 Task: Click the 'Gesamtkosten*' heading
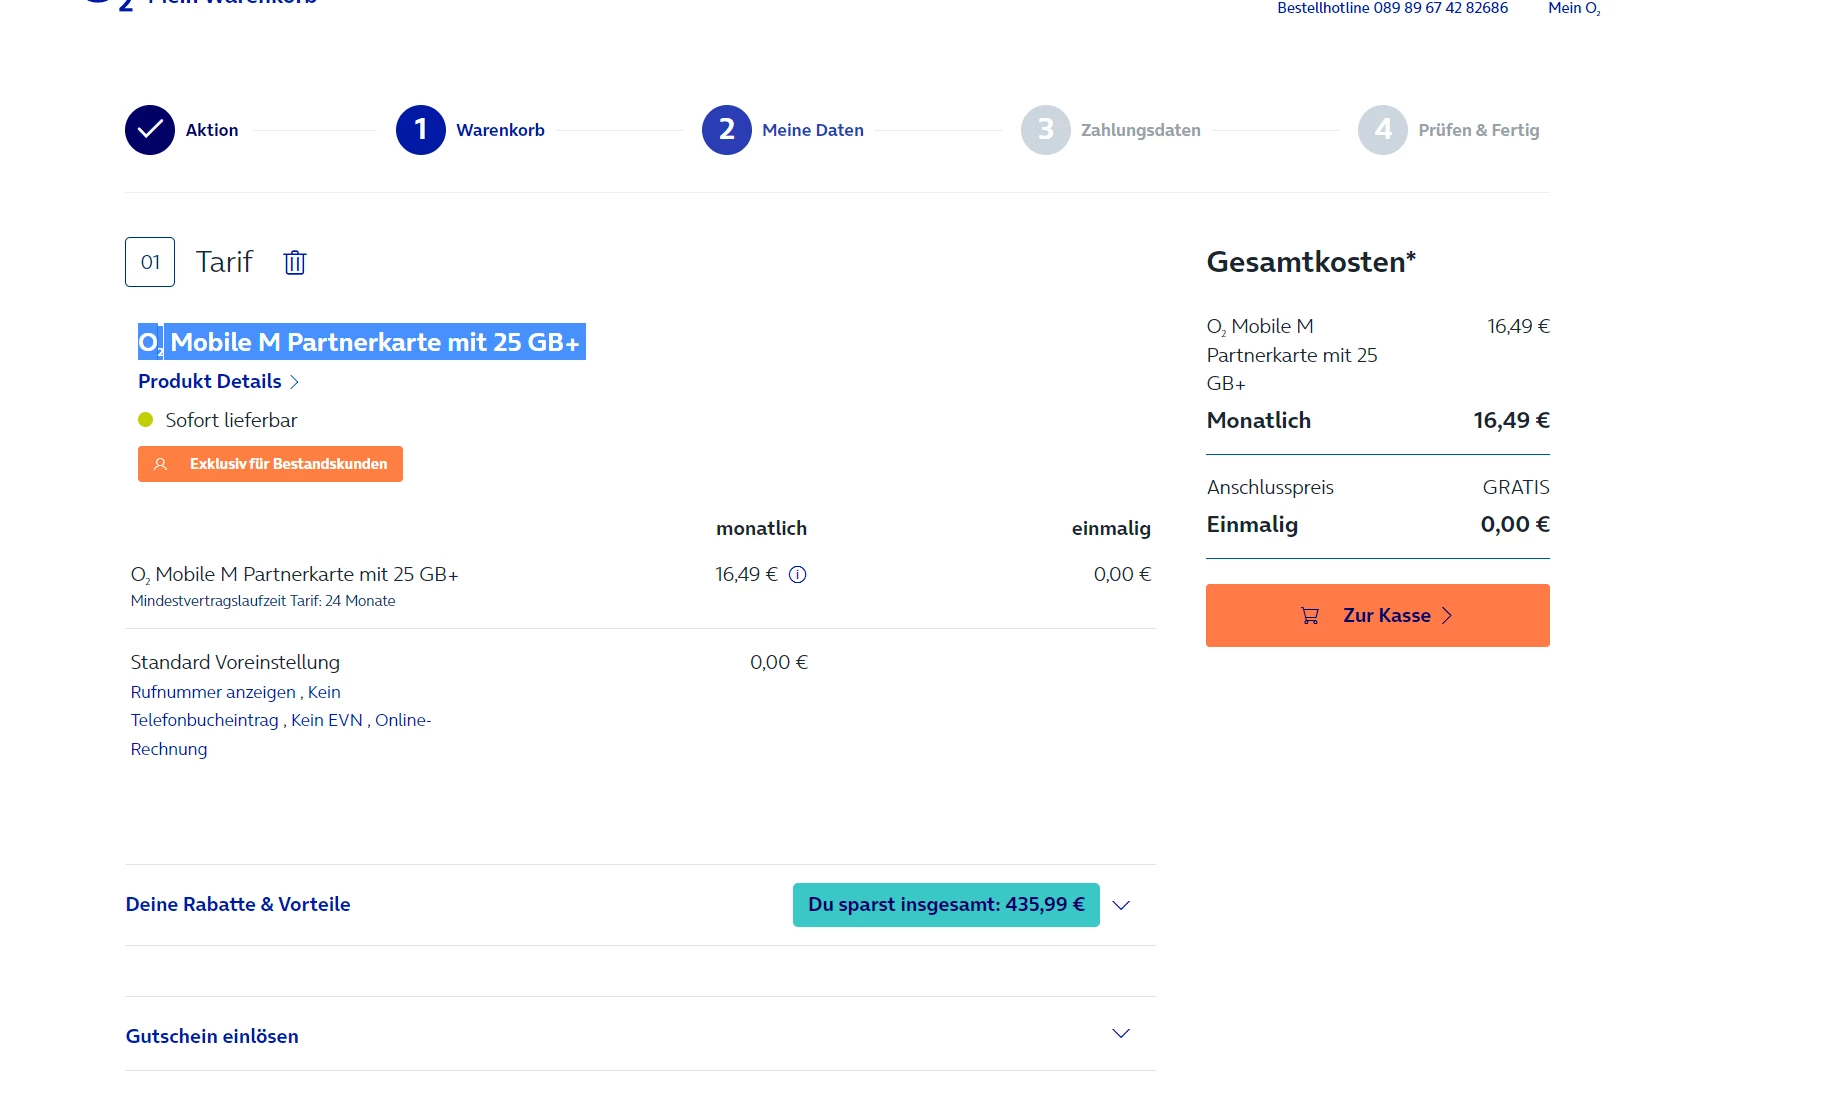[1311, 262]
